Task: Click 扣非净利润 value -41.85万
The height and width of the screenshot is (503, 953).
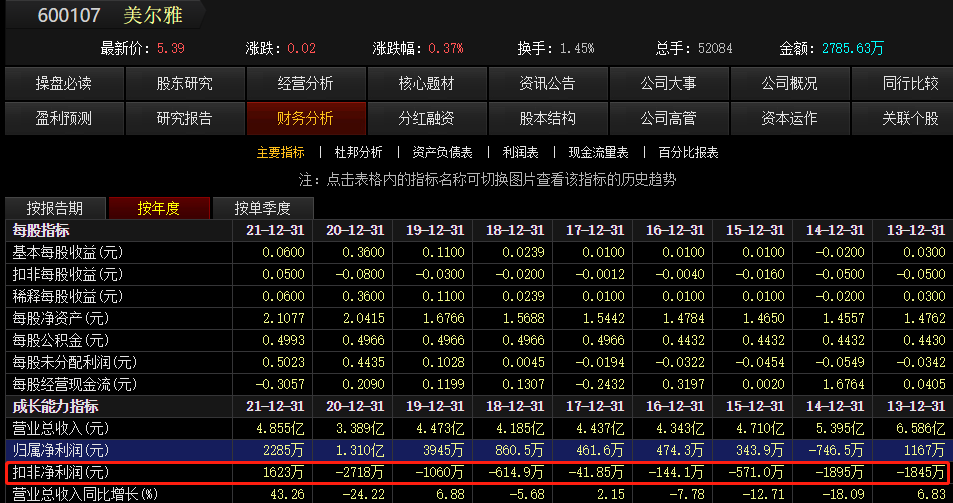Action: (596, 472)
